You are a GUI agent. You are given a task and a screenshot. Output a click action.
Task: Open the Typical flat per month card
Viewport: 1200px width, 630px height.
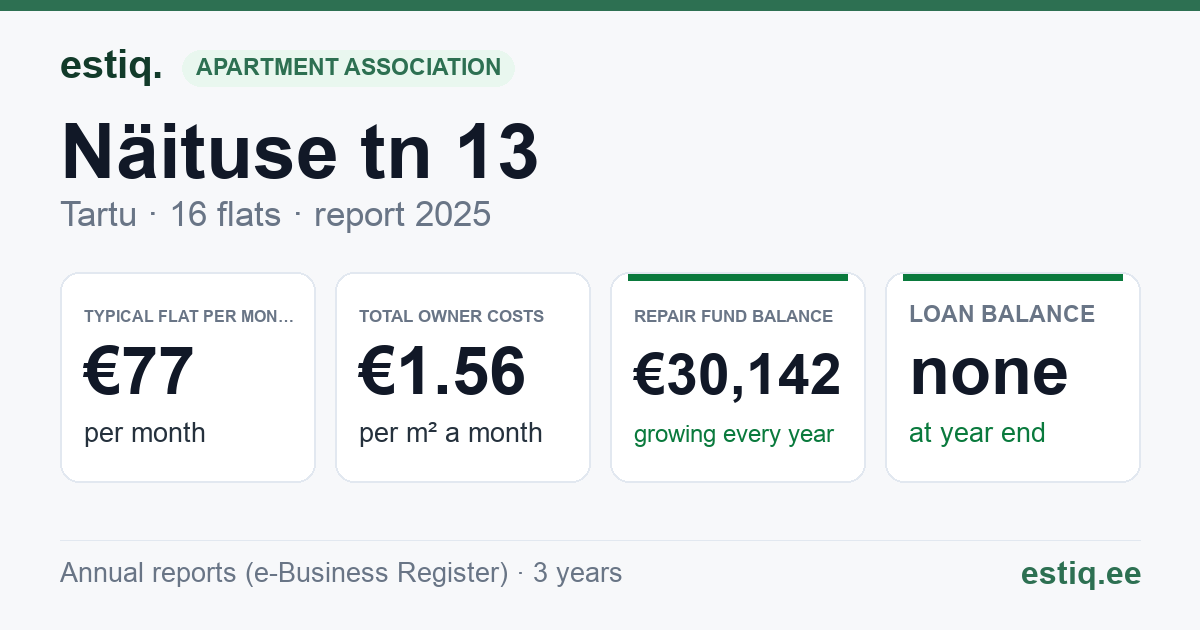click(188, 377)
